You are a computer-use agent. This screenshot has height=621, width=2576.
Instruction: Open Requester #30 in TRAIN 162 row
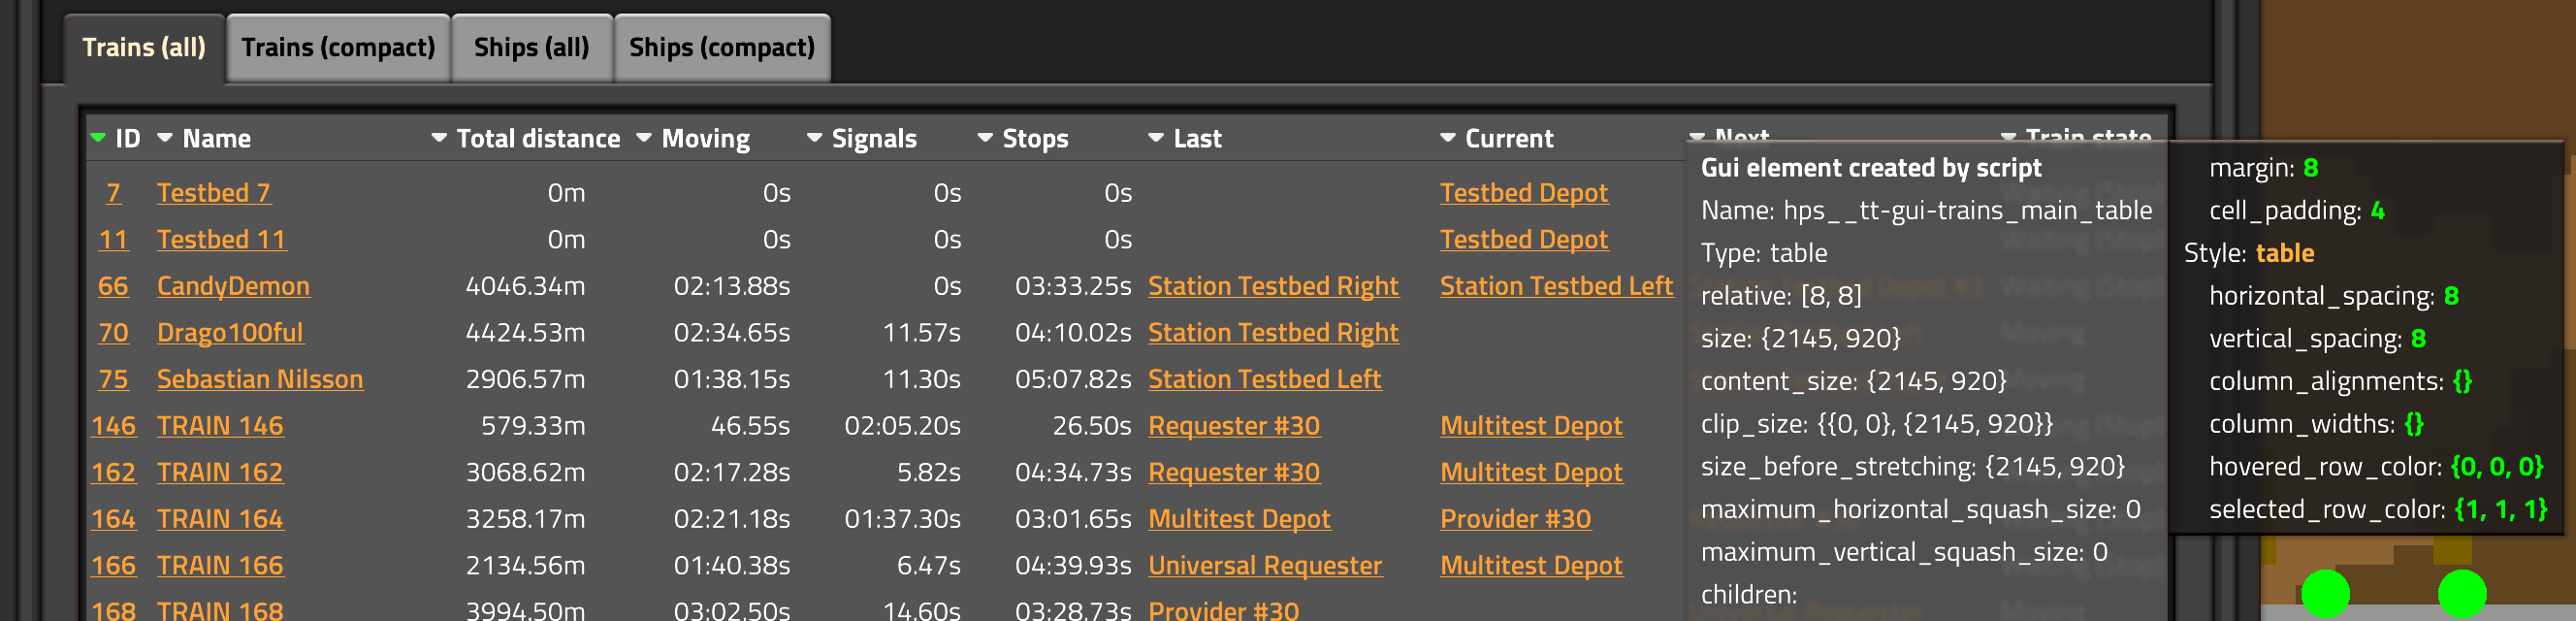[1234, 472]
